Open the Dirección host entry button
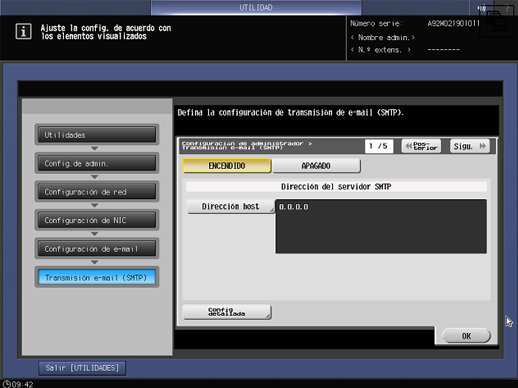Image resolution: width=518 pixels, height=388 pixels. point(230,207)
